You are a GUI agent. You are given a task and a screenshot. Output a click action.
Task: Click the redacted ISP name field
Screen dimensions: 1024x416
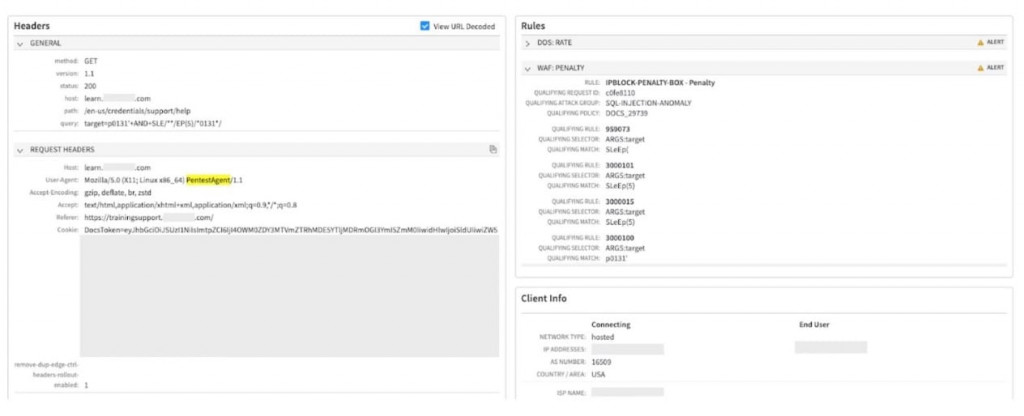628,392
